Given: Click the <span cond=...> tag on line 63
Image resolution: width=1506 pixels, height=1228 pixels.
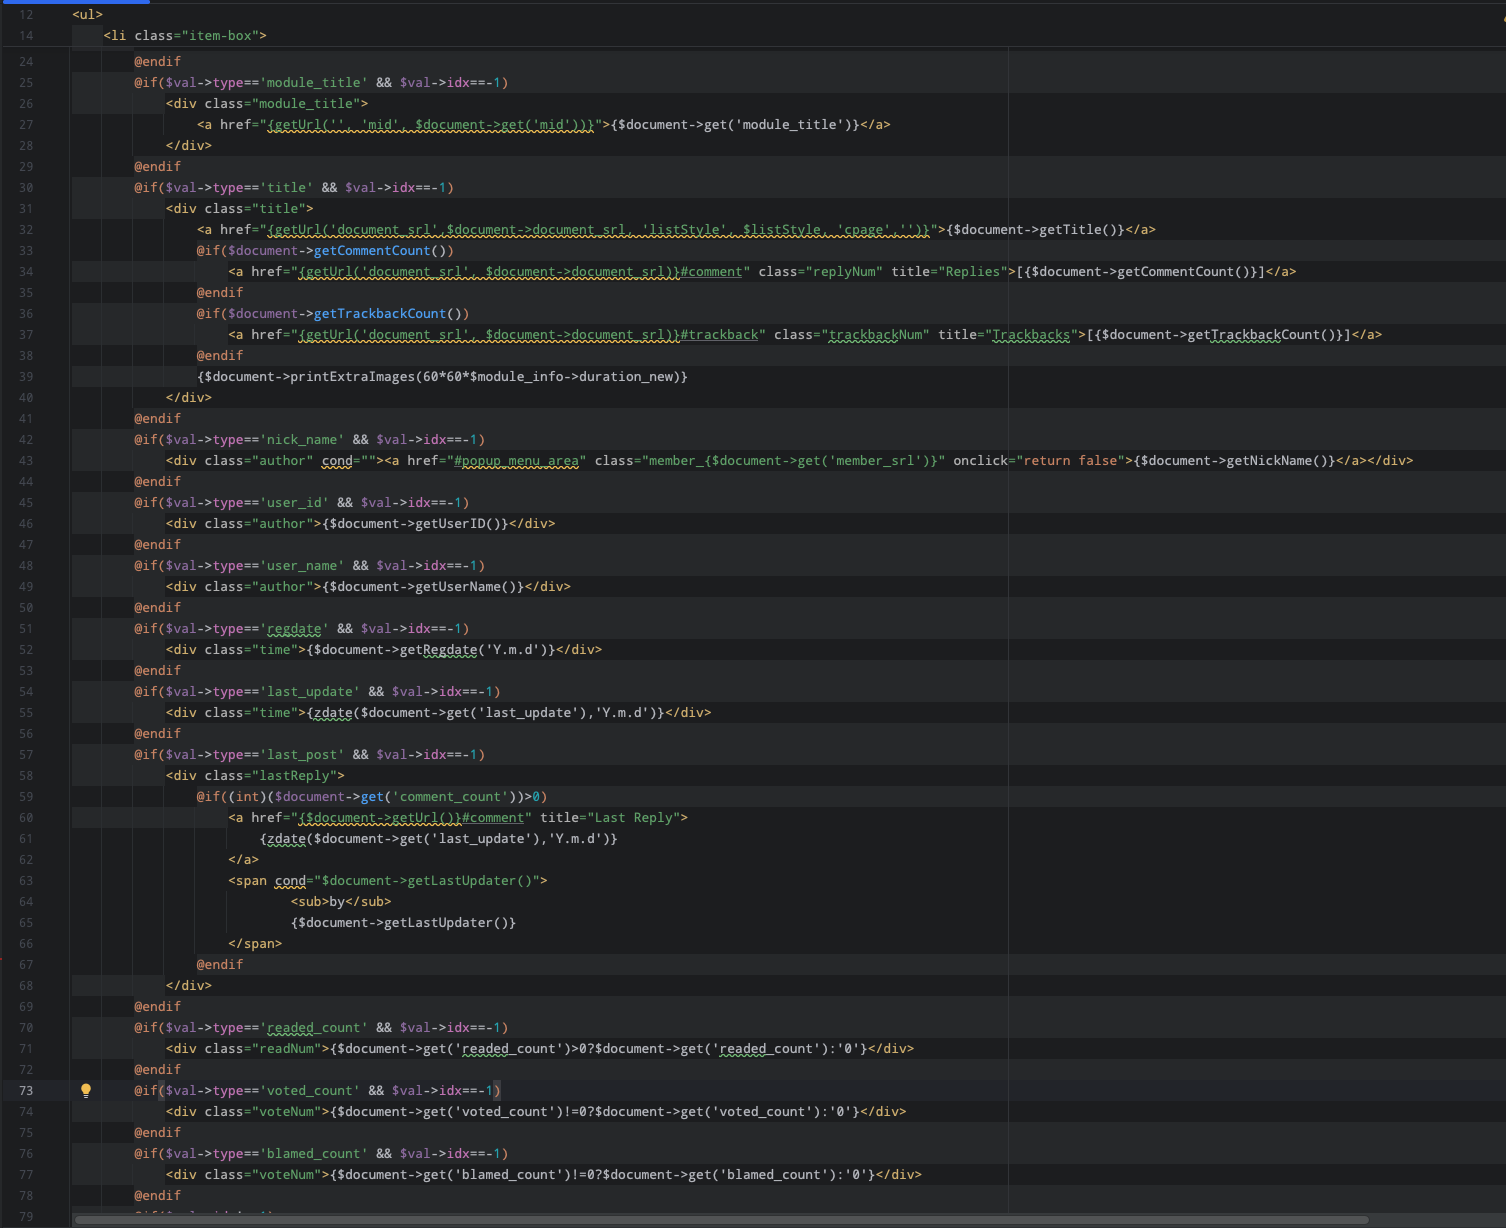Looking at the screenshot, I should point(388,881).
